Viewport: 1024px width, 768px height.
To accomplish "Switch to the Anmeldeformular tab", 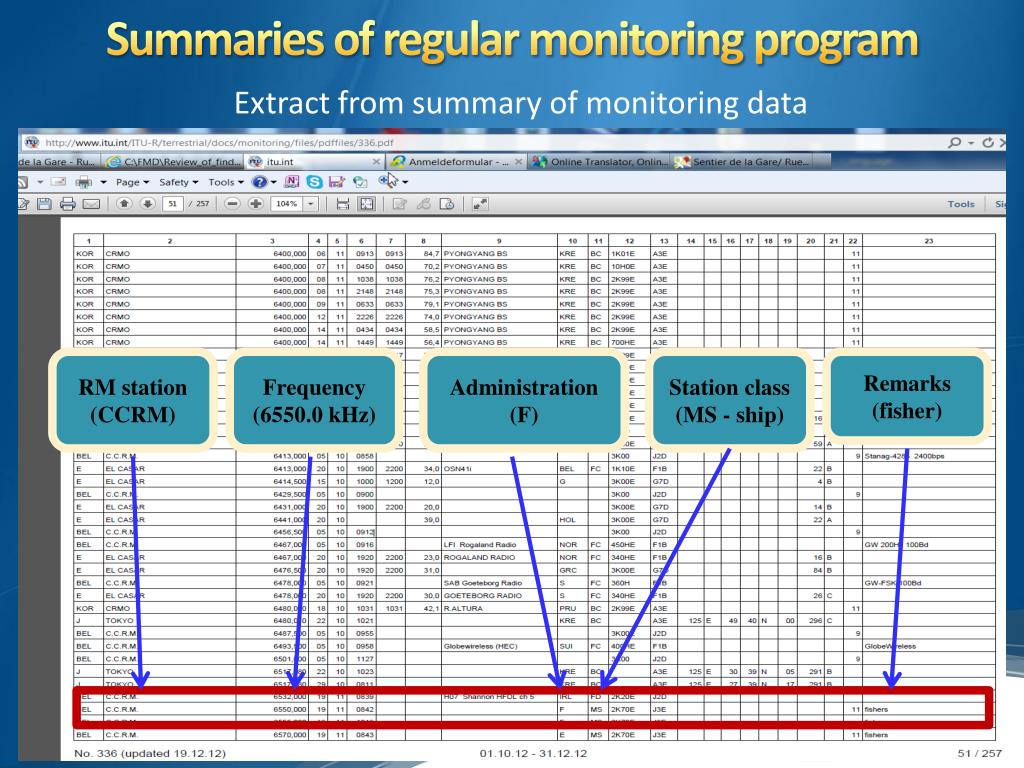I will (x=456, y=161).
